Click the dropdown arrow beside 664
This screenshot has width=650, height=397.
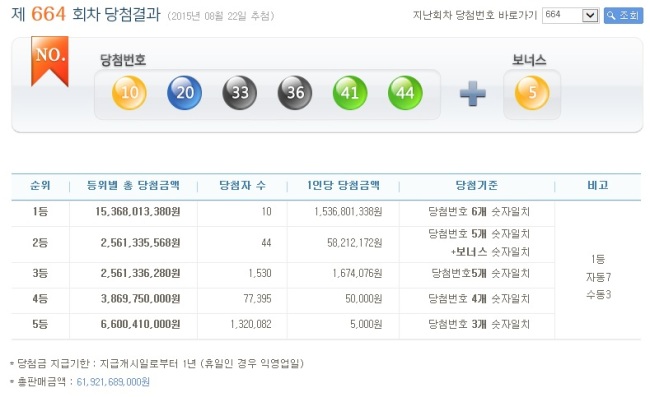pos(590,16)
